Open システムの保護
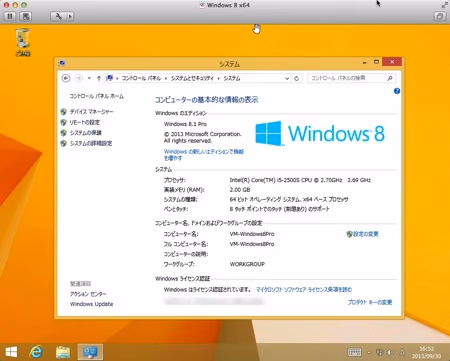The image size is (450, 361). click(x=85, y=133)
